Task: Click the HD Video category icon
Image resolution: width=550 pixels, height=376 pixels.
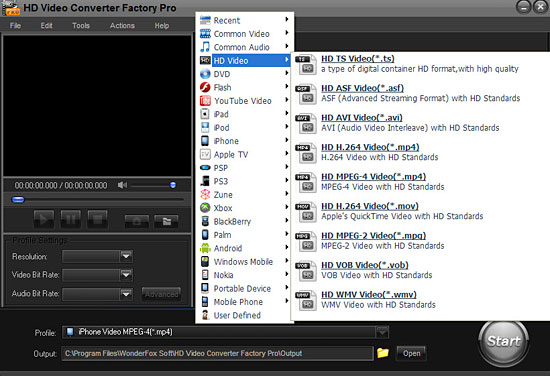Action: 205,60
